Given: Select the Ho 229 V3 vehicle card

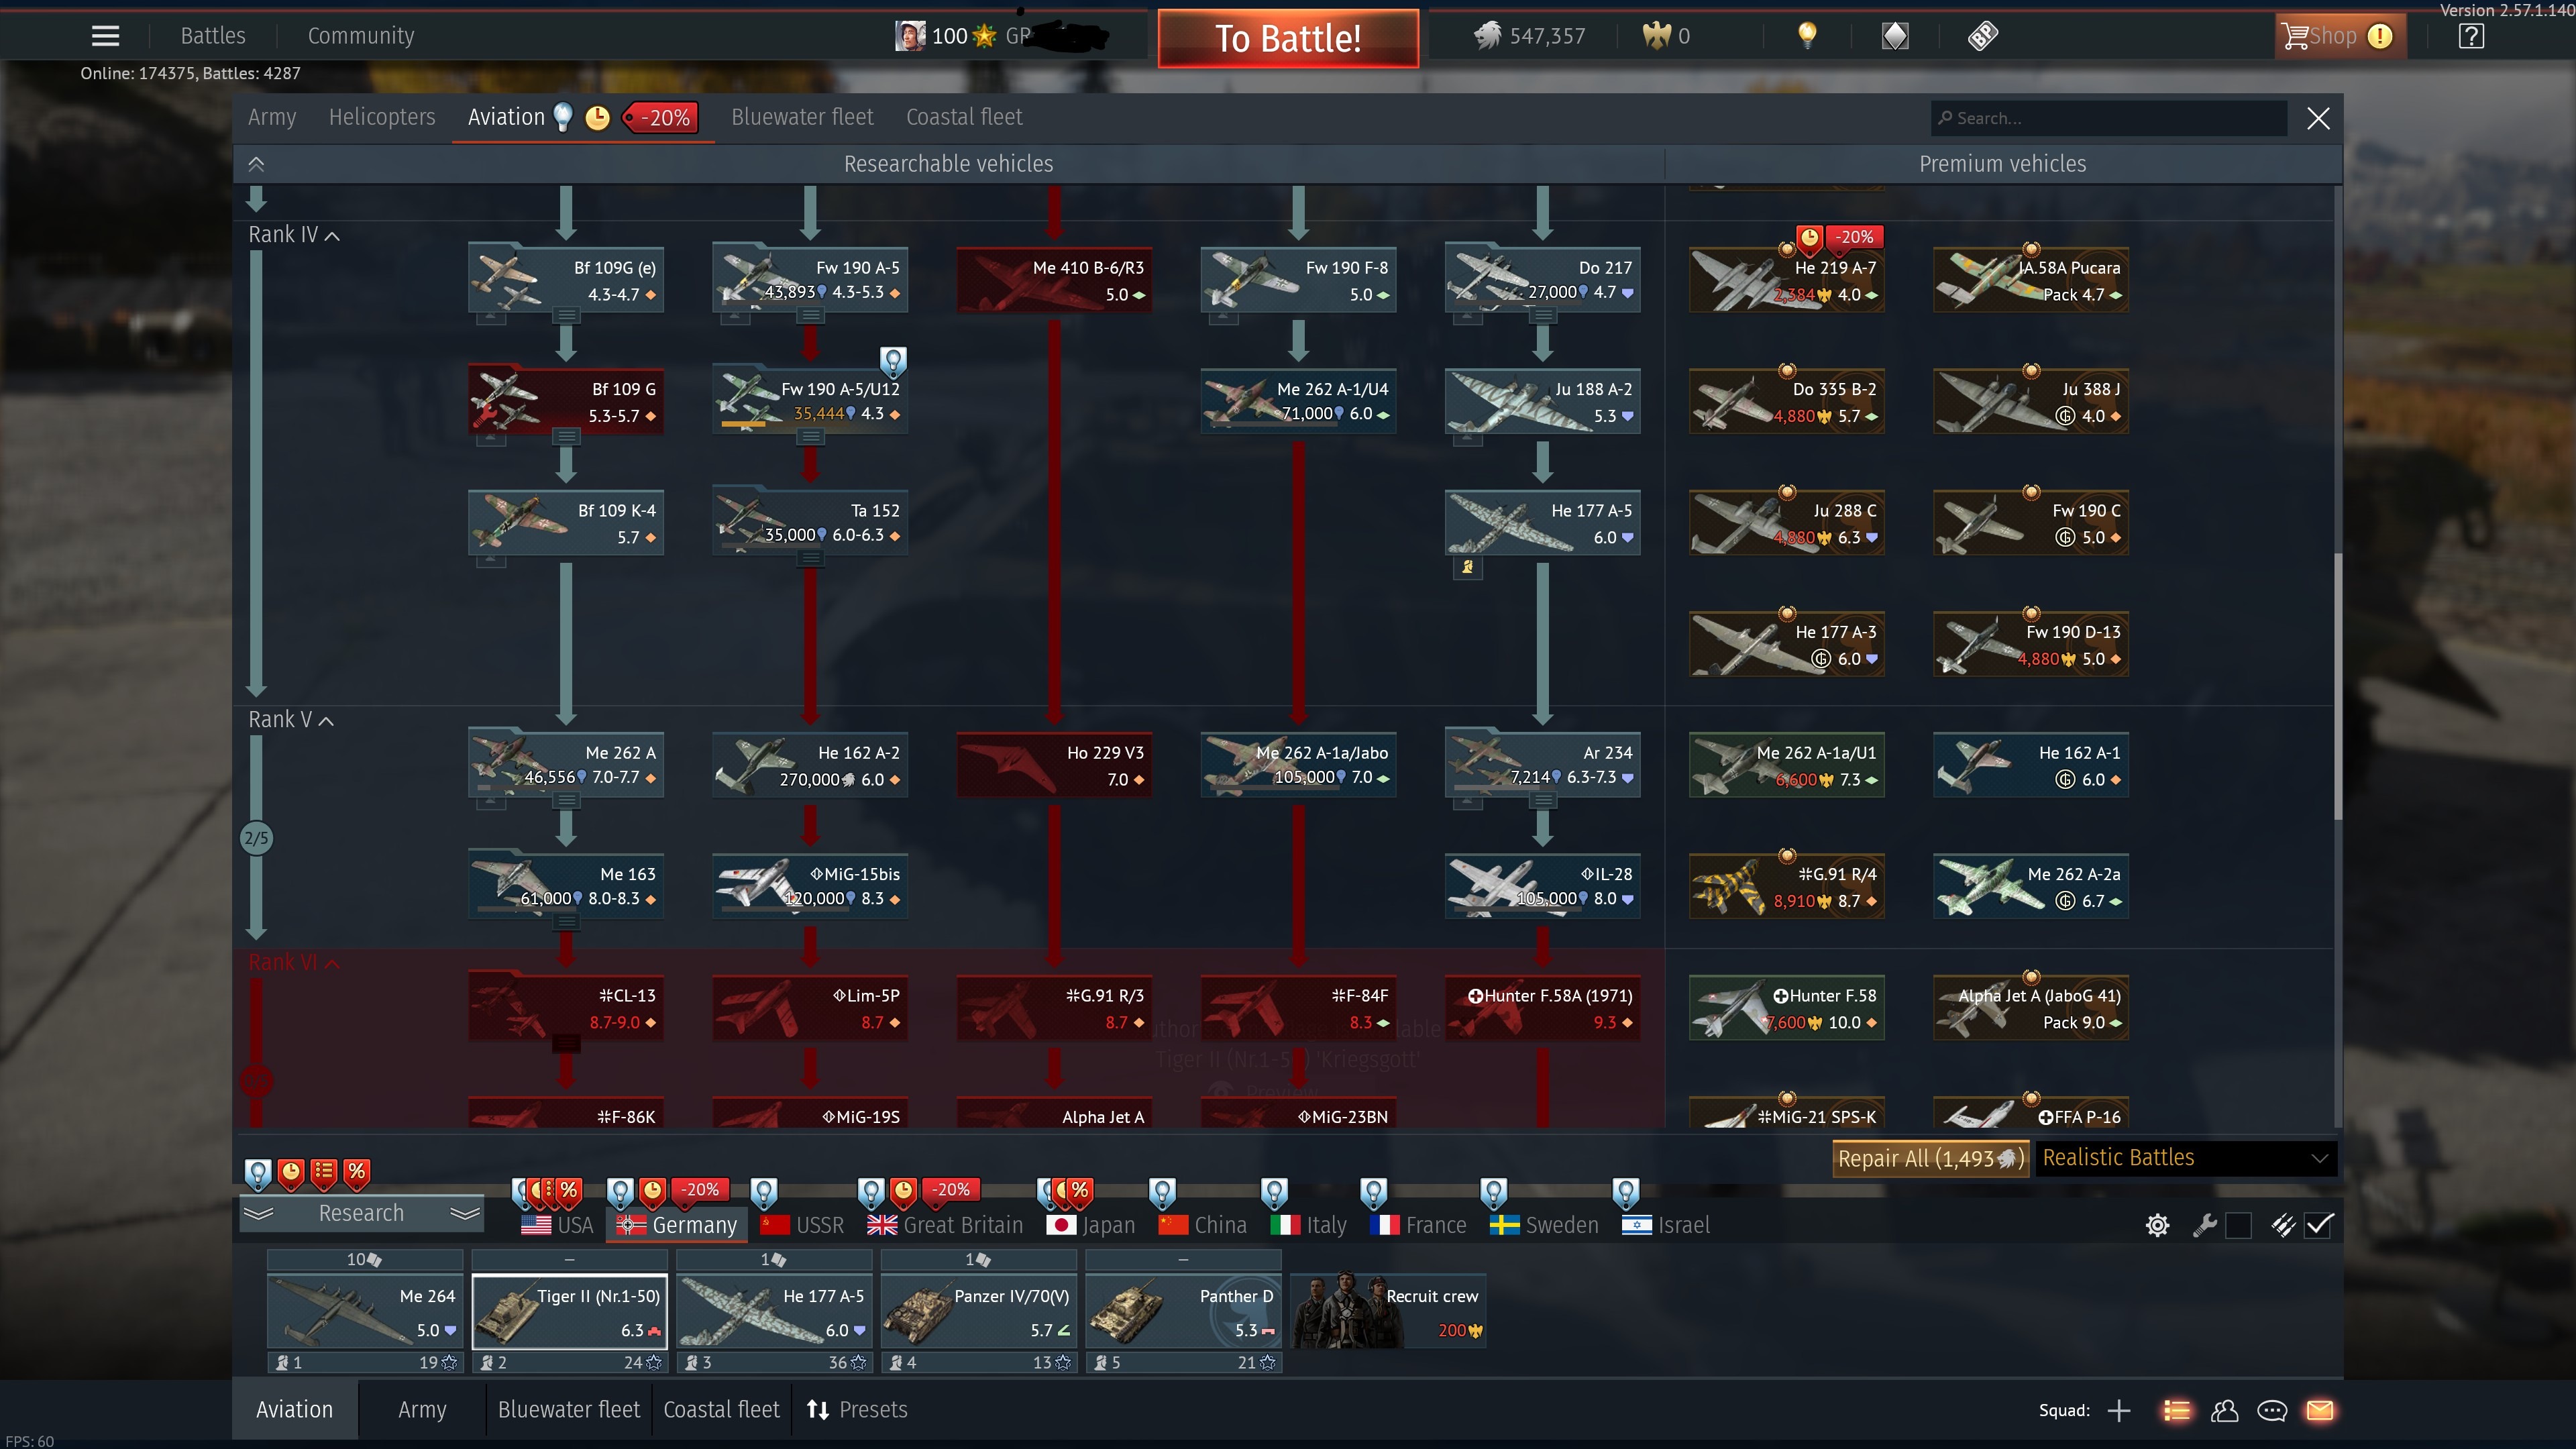Looking at the screenshot, I should (1054, 765).
